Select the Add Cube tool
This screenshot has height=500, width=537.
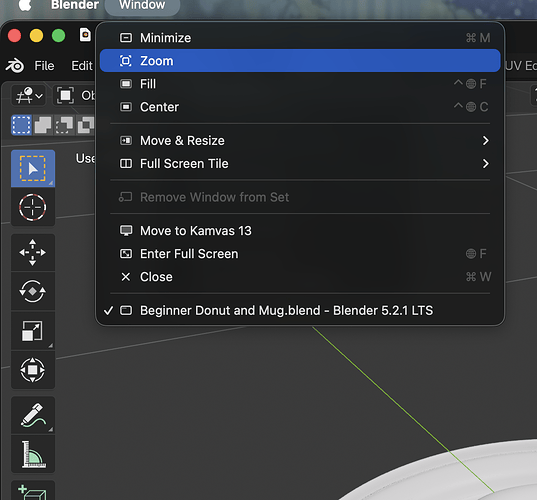pyautogui.click(x=33, y=491)
